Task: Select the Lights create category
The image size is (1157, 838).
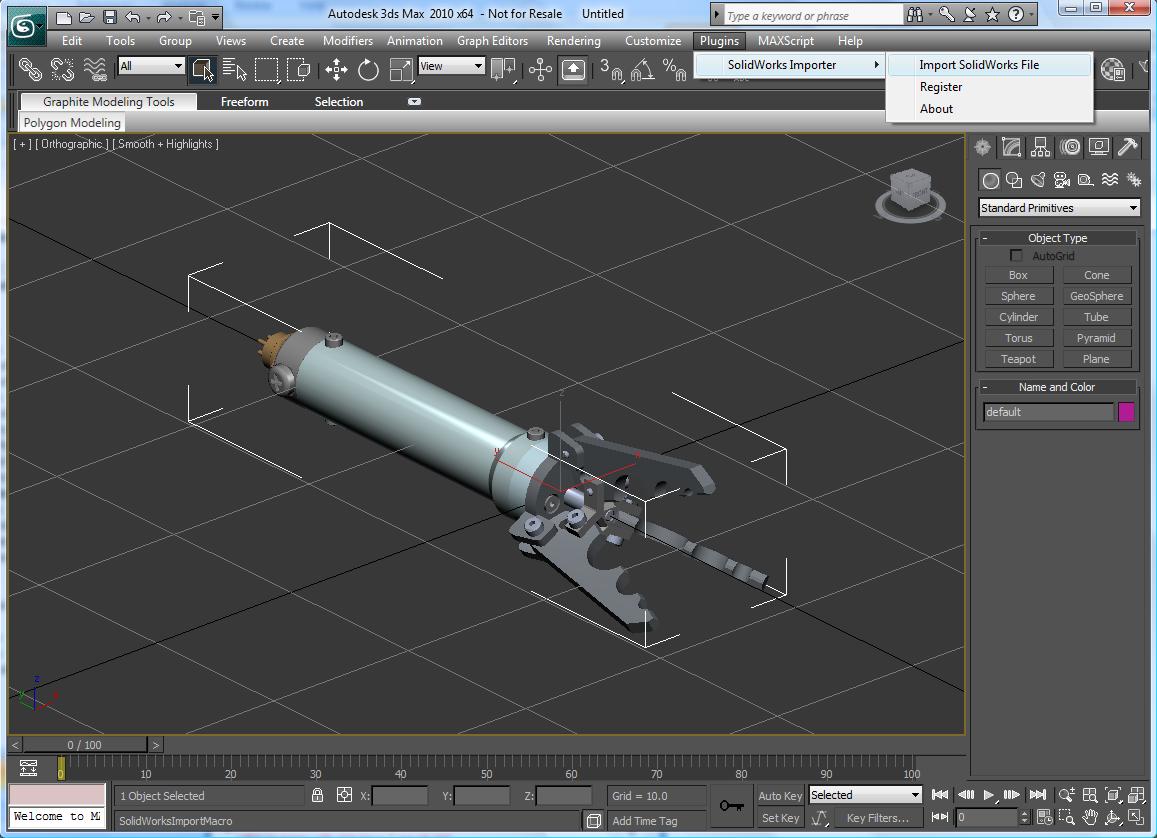Action: coord(1038,180)
